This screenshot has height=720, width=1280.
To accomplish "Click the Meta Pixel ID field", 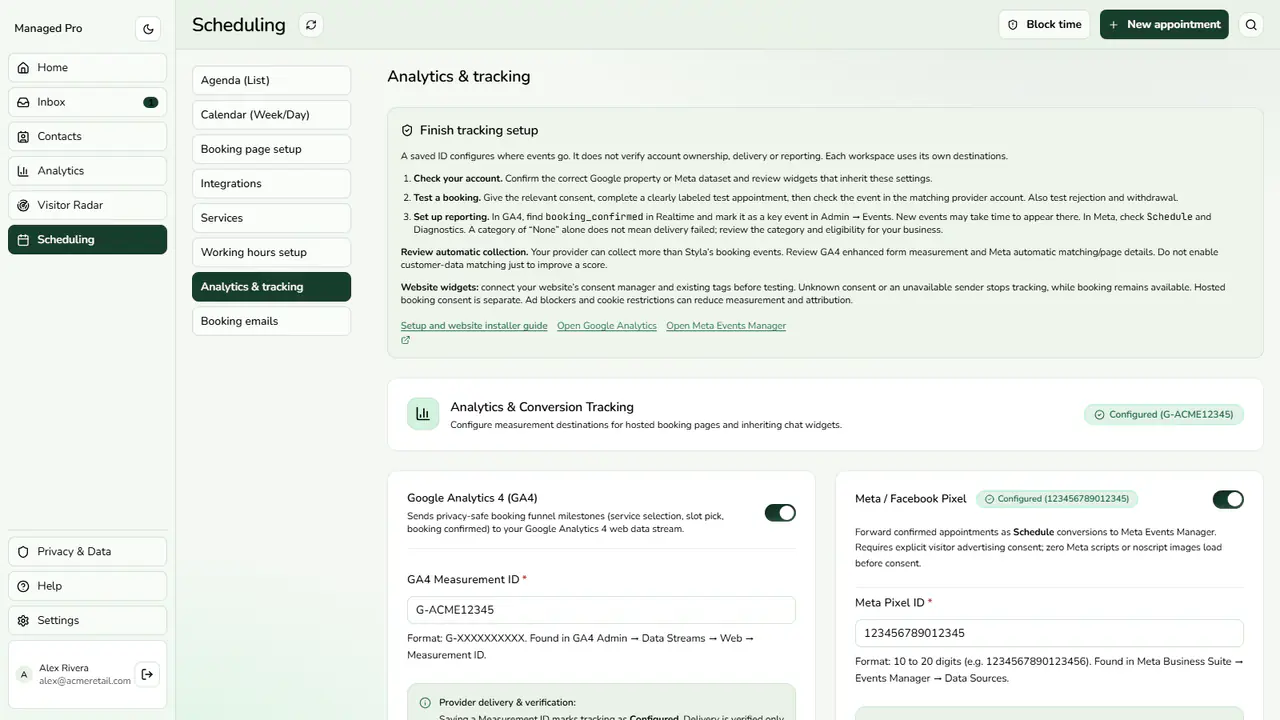I will pyautogui.click(x=1049, y=633).
